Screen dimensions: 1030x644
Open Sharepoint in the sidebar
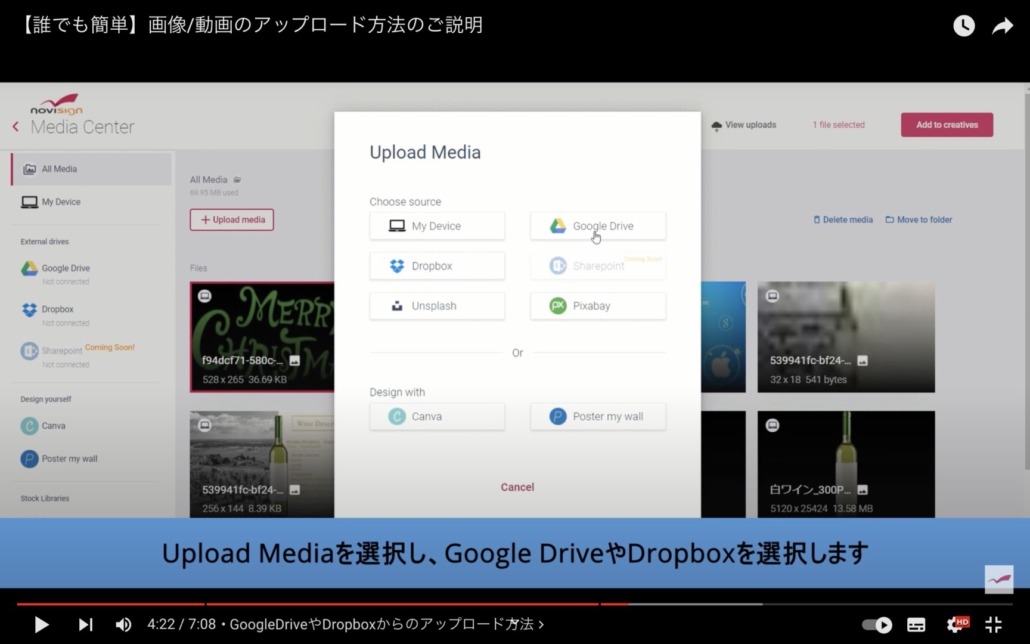62,351
